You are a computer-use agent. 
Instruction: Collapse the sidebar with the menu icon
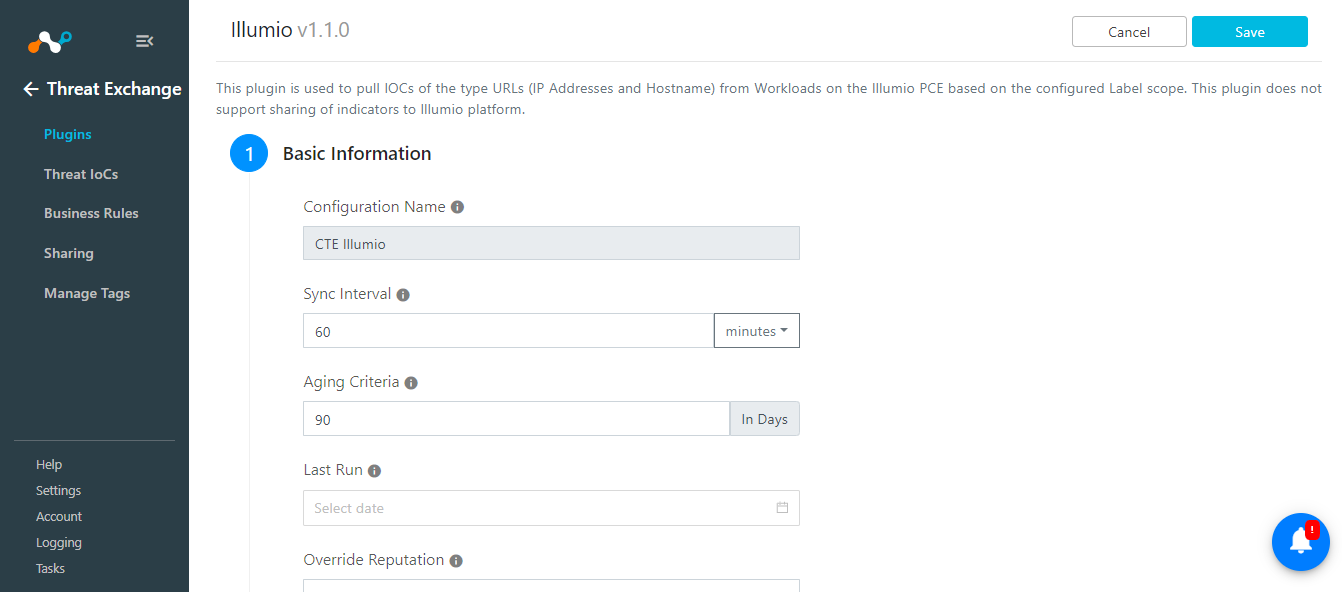[x=144, y=41]
